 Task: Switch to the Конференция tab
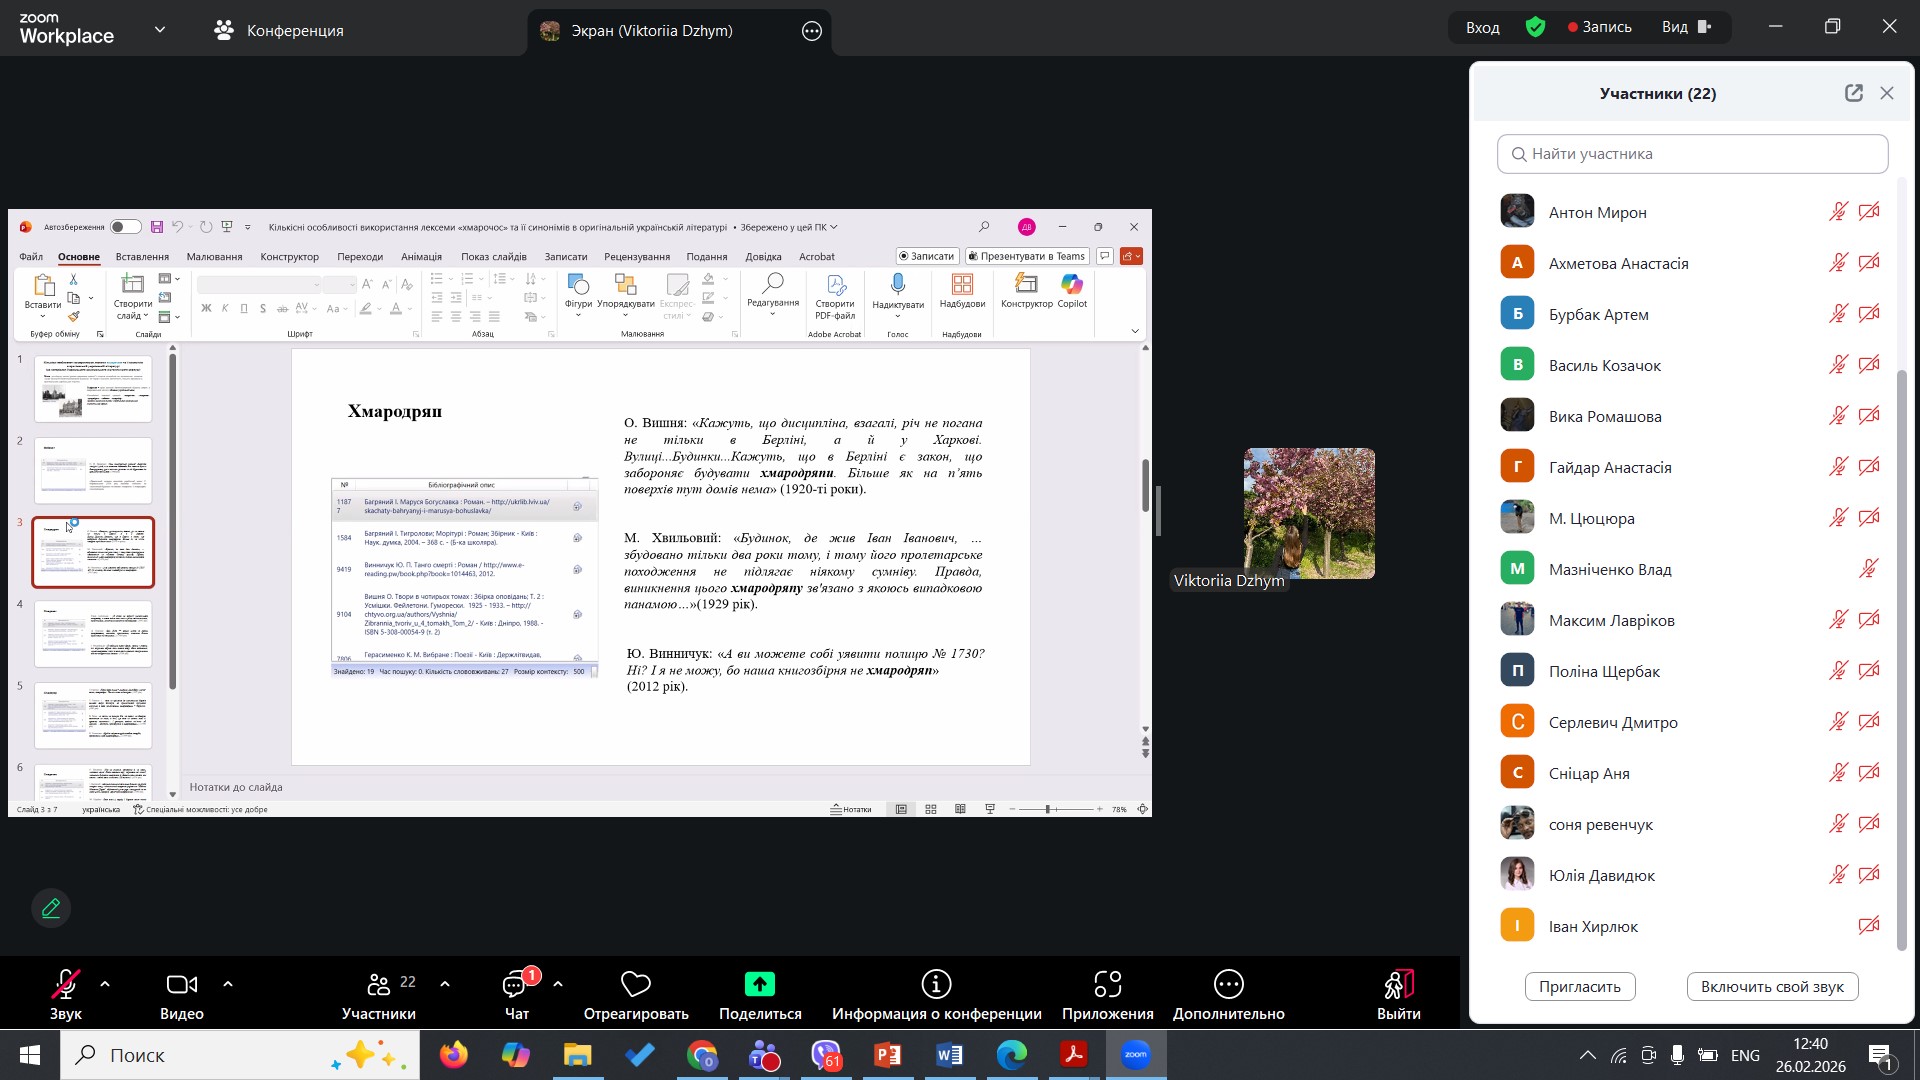coord(279,30)
